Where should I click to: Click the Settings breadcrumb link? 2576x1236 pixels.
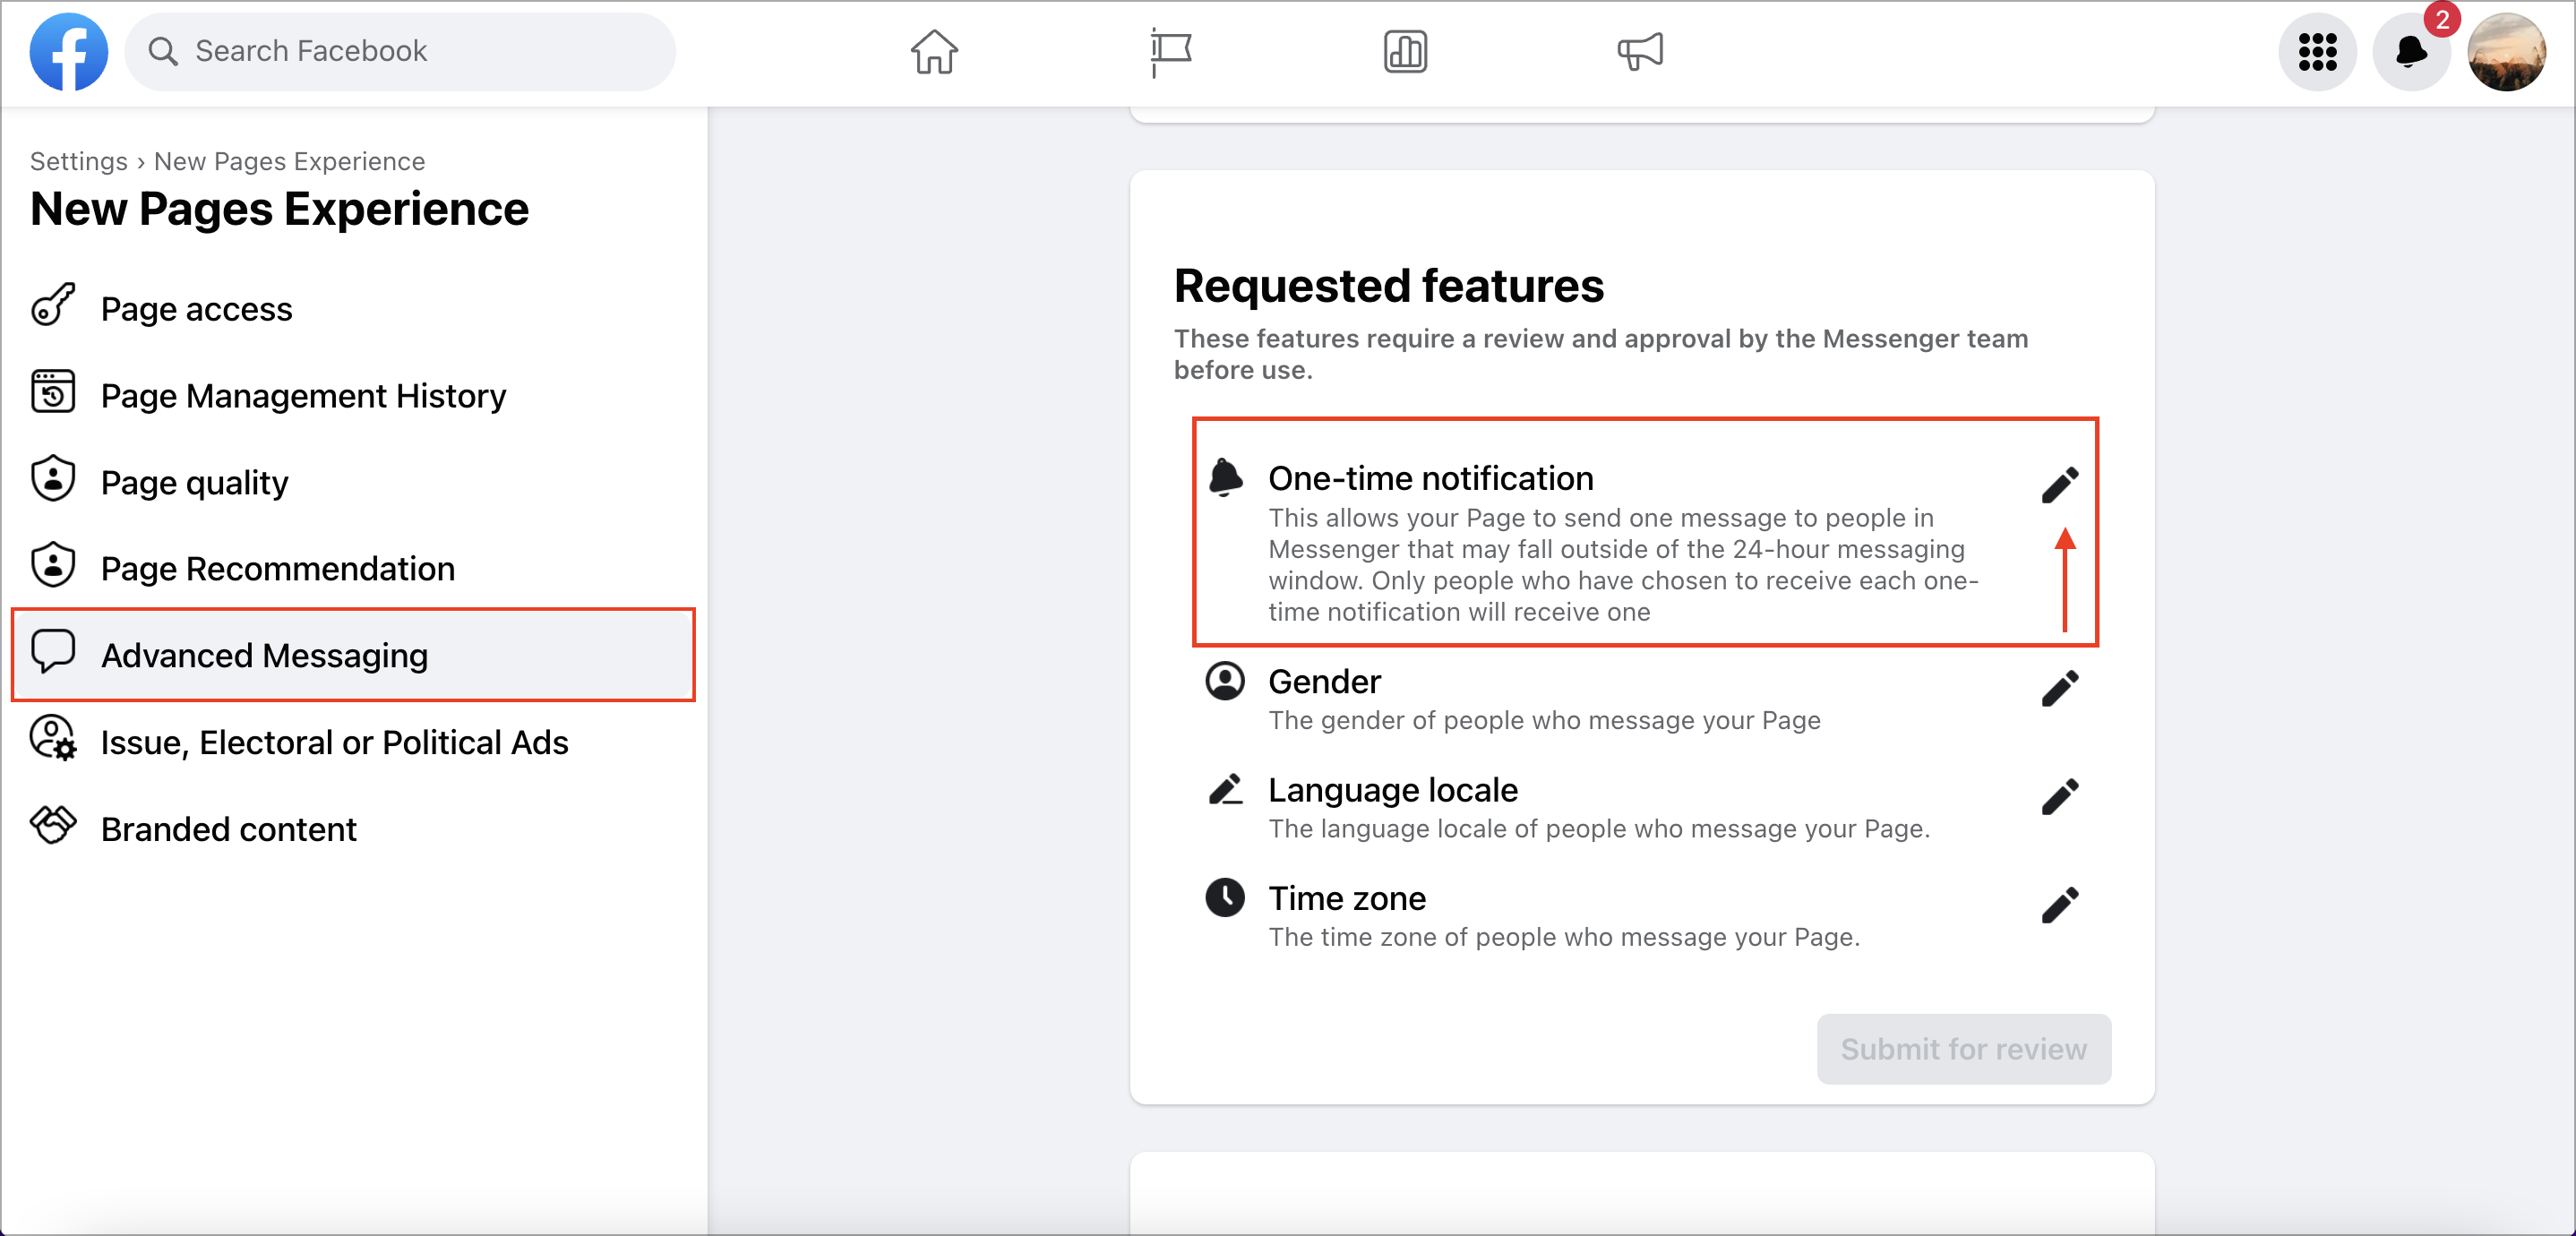[79, 161]
